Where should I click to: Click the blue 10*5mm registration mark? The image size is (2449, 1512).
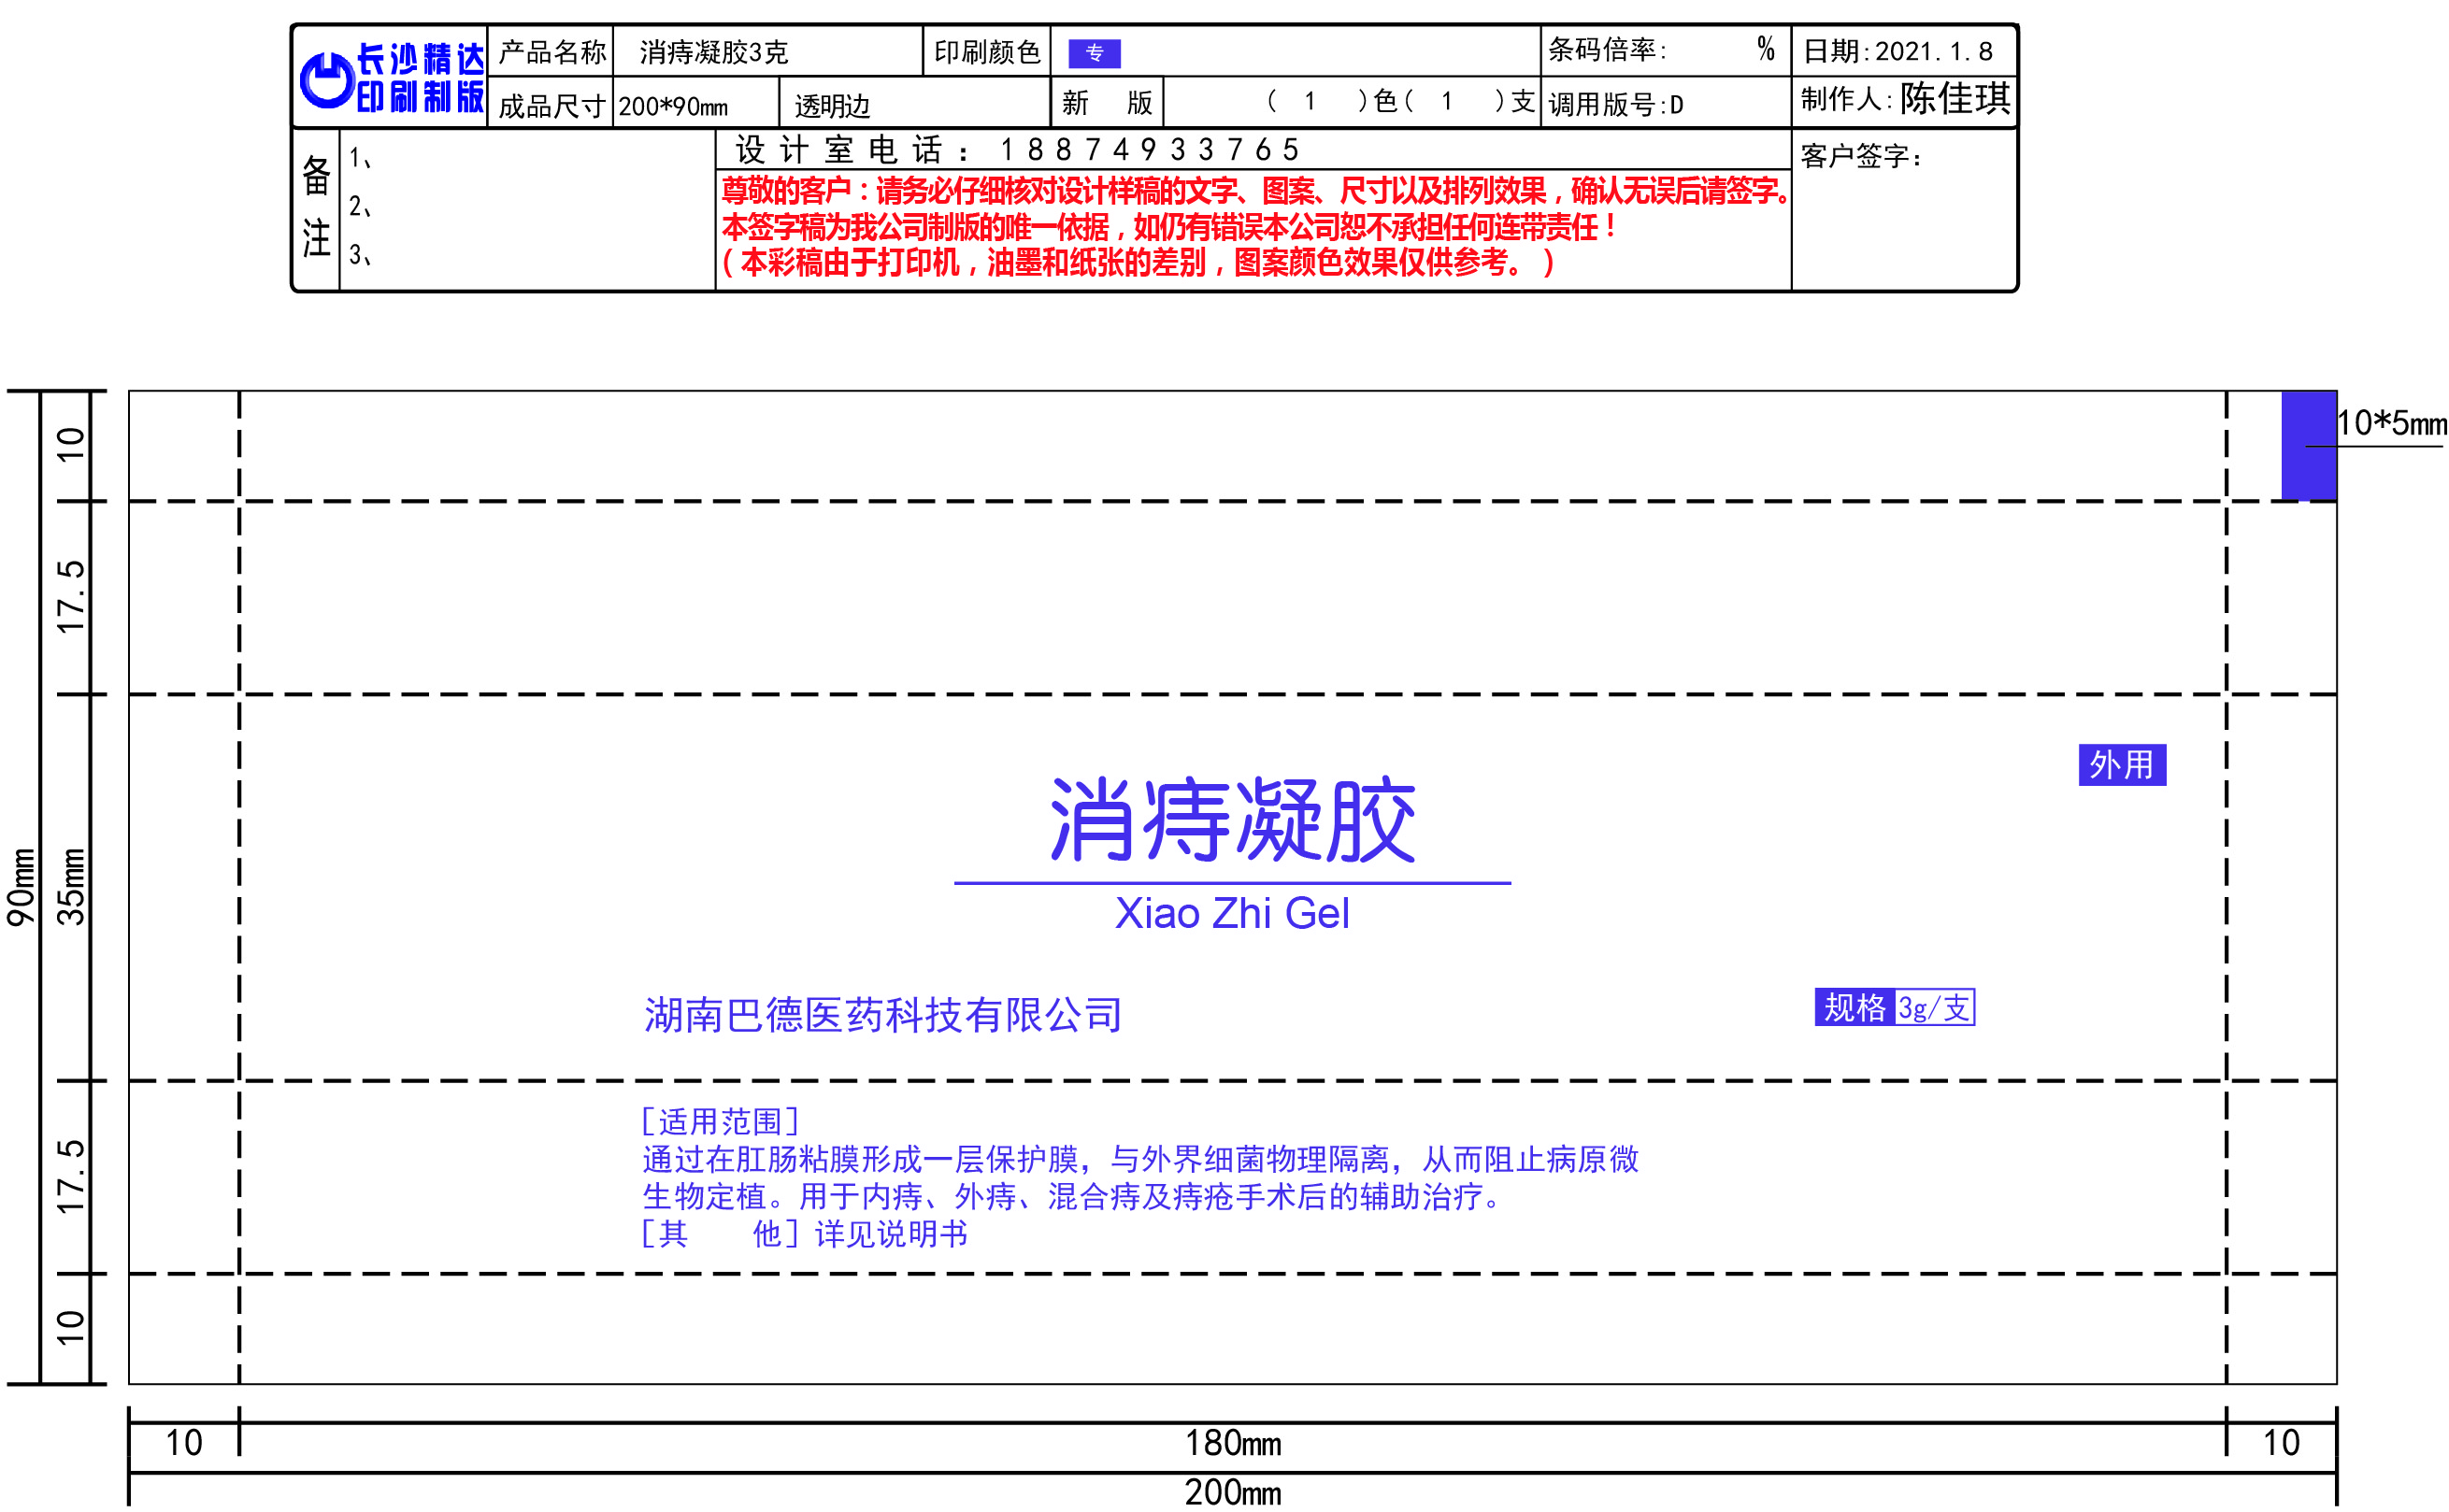point(2309,445)
